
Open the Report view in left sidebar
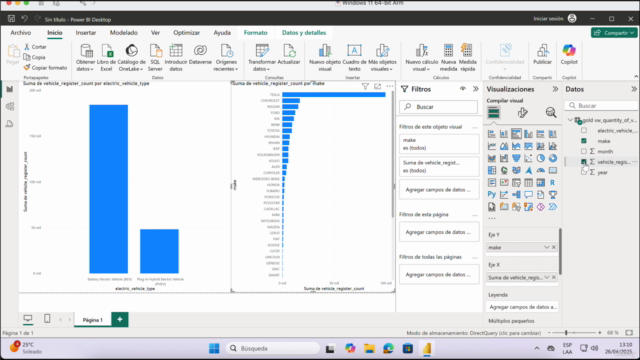pos(9,89)
